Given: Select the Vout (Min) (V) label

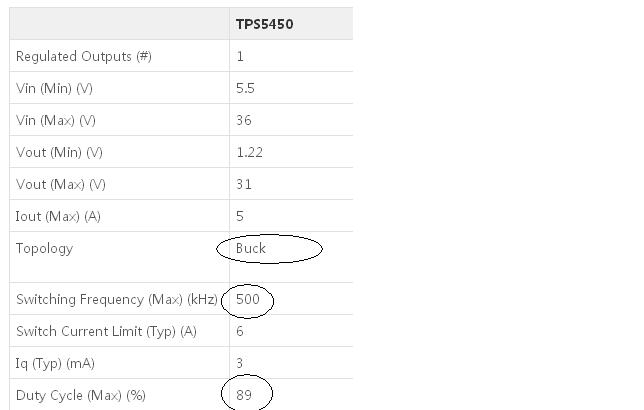Looking at the screenshot, I should click(x=60, y=152).
